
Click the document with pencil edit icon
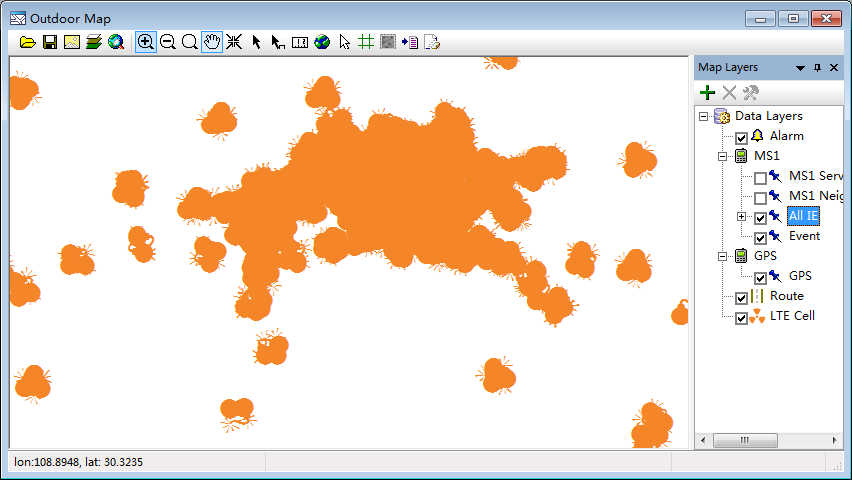coord(432,42)
